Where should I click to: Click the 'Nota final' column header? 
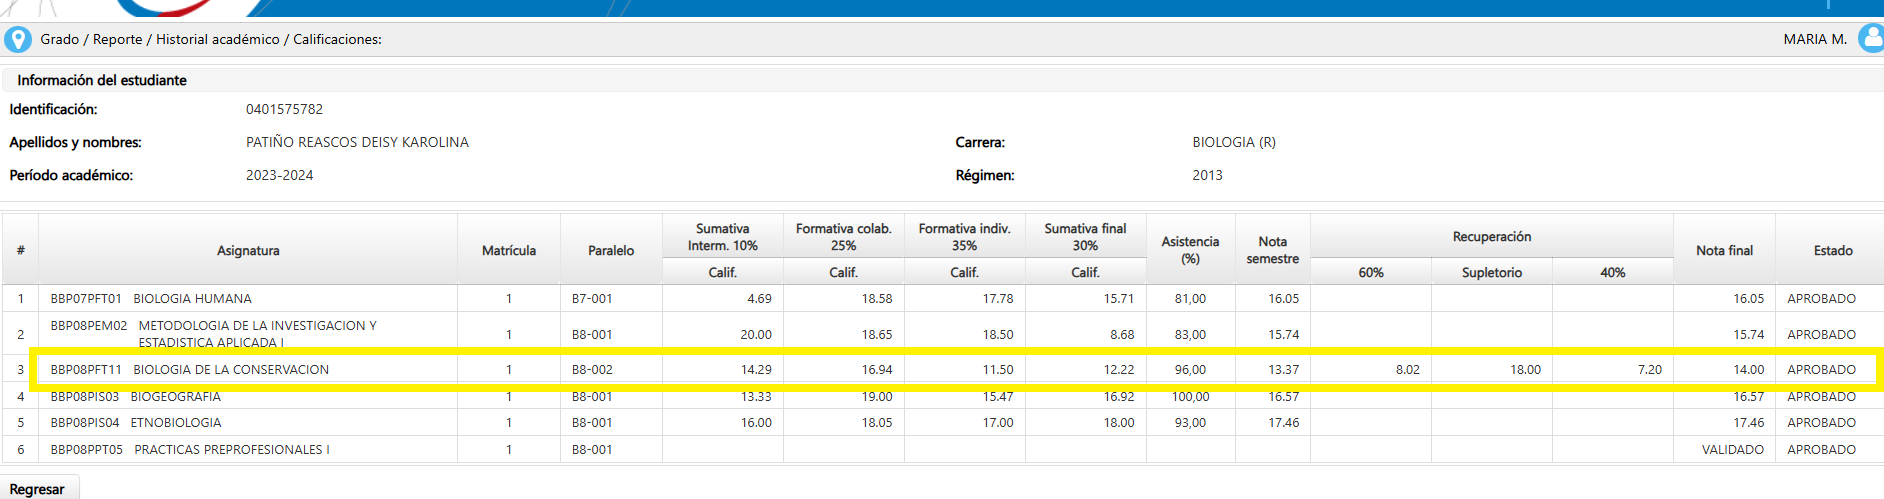[1724, 250]
